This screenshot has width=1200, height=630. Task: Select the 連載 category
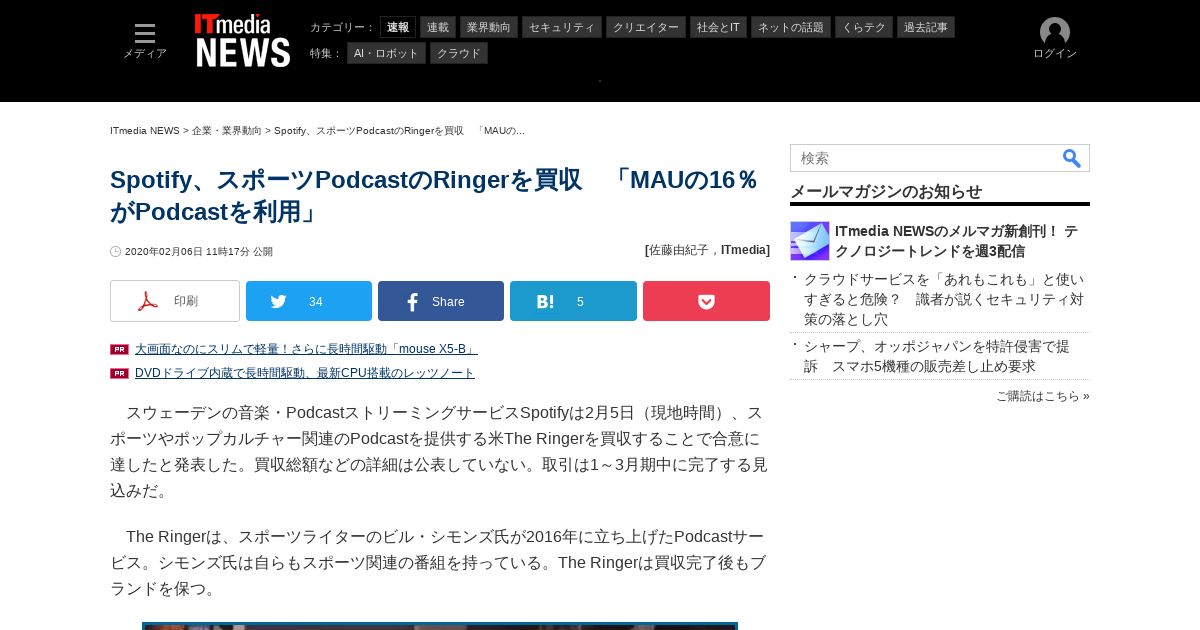coord(438,27)
